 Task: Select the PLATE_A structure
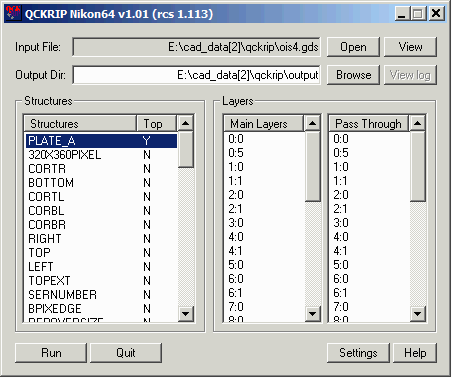(x=101, y=141)
